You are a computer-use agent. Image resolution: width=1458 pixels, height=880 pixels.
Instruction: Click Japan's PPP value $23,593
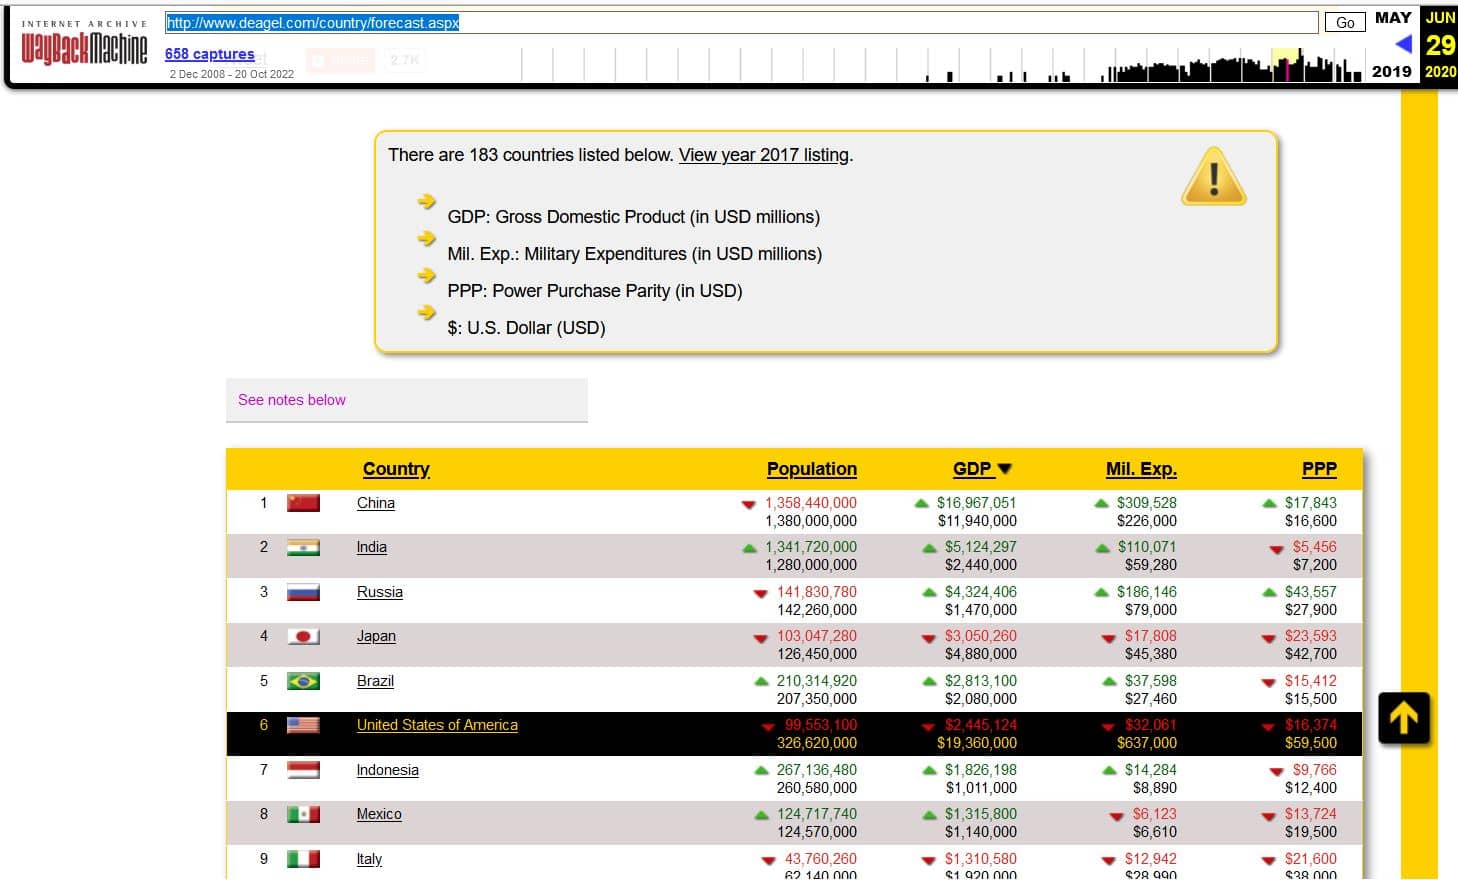pyautogui.click(x=1311, y=636)
